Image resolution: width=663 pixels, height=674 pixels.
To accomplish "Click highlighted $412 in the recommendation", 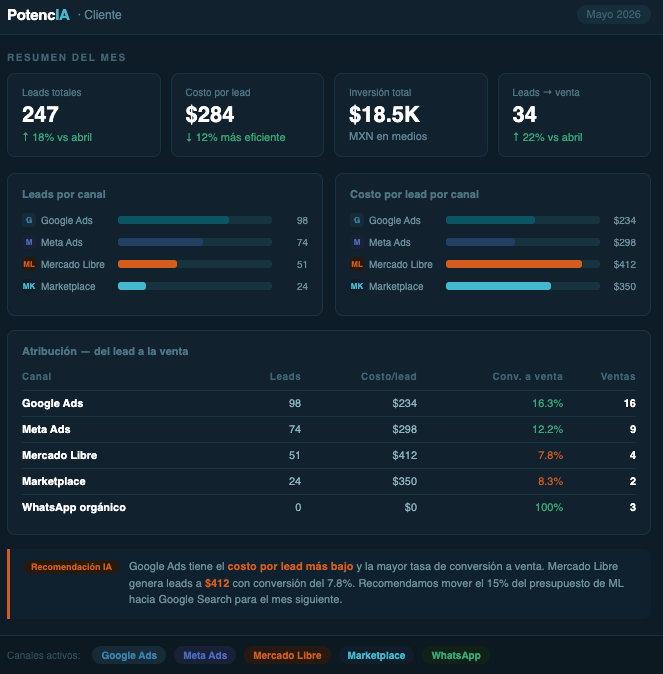I will coord(217,583).
